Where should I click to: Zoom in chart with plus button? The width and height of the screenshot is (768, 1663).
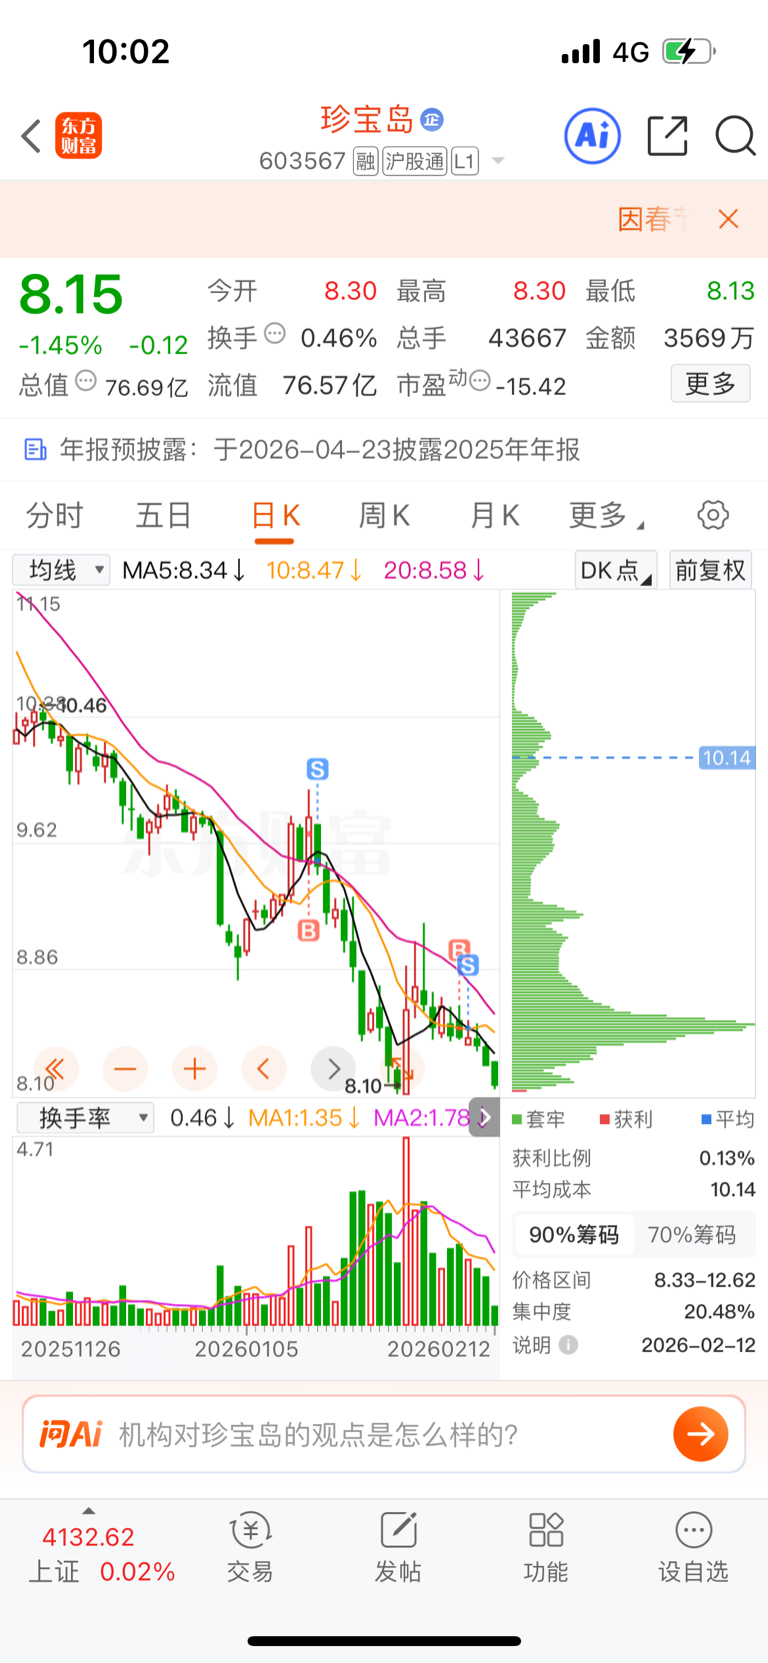click(x=195, y=1069)
